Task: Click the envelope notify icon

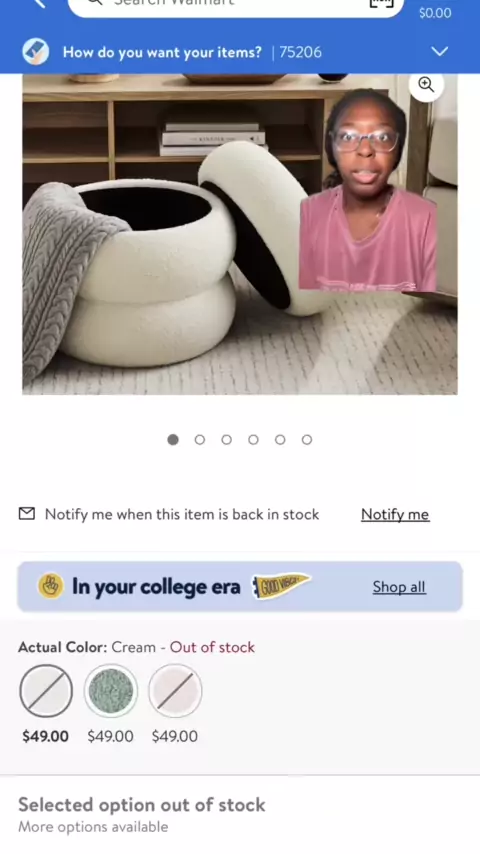Action: pyautogui.click(x=27, y=514)
